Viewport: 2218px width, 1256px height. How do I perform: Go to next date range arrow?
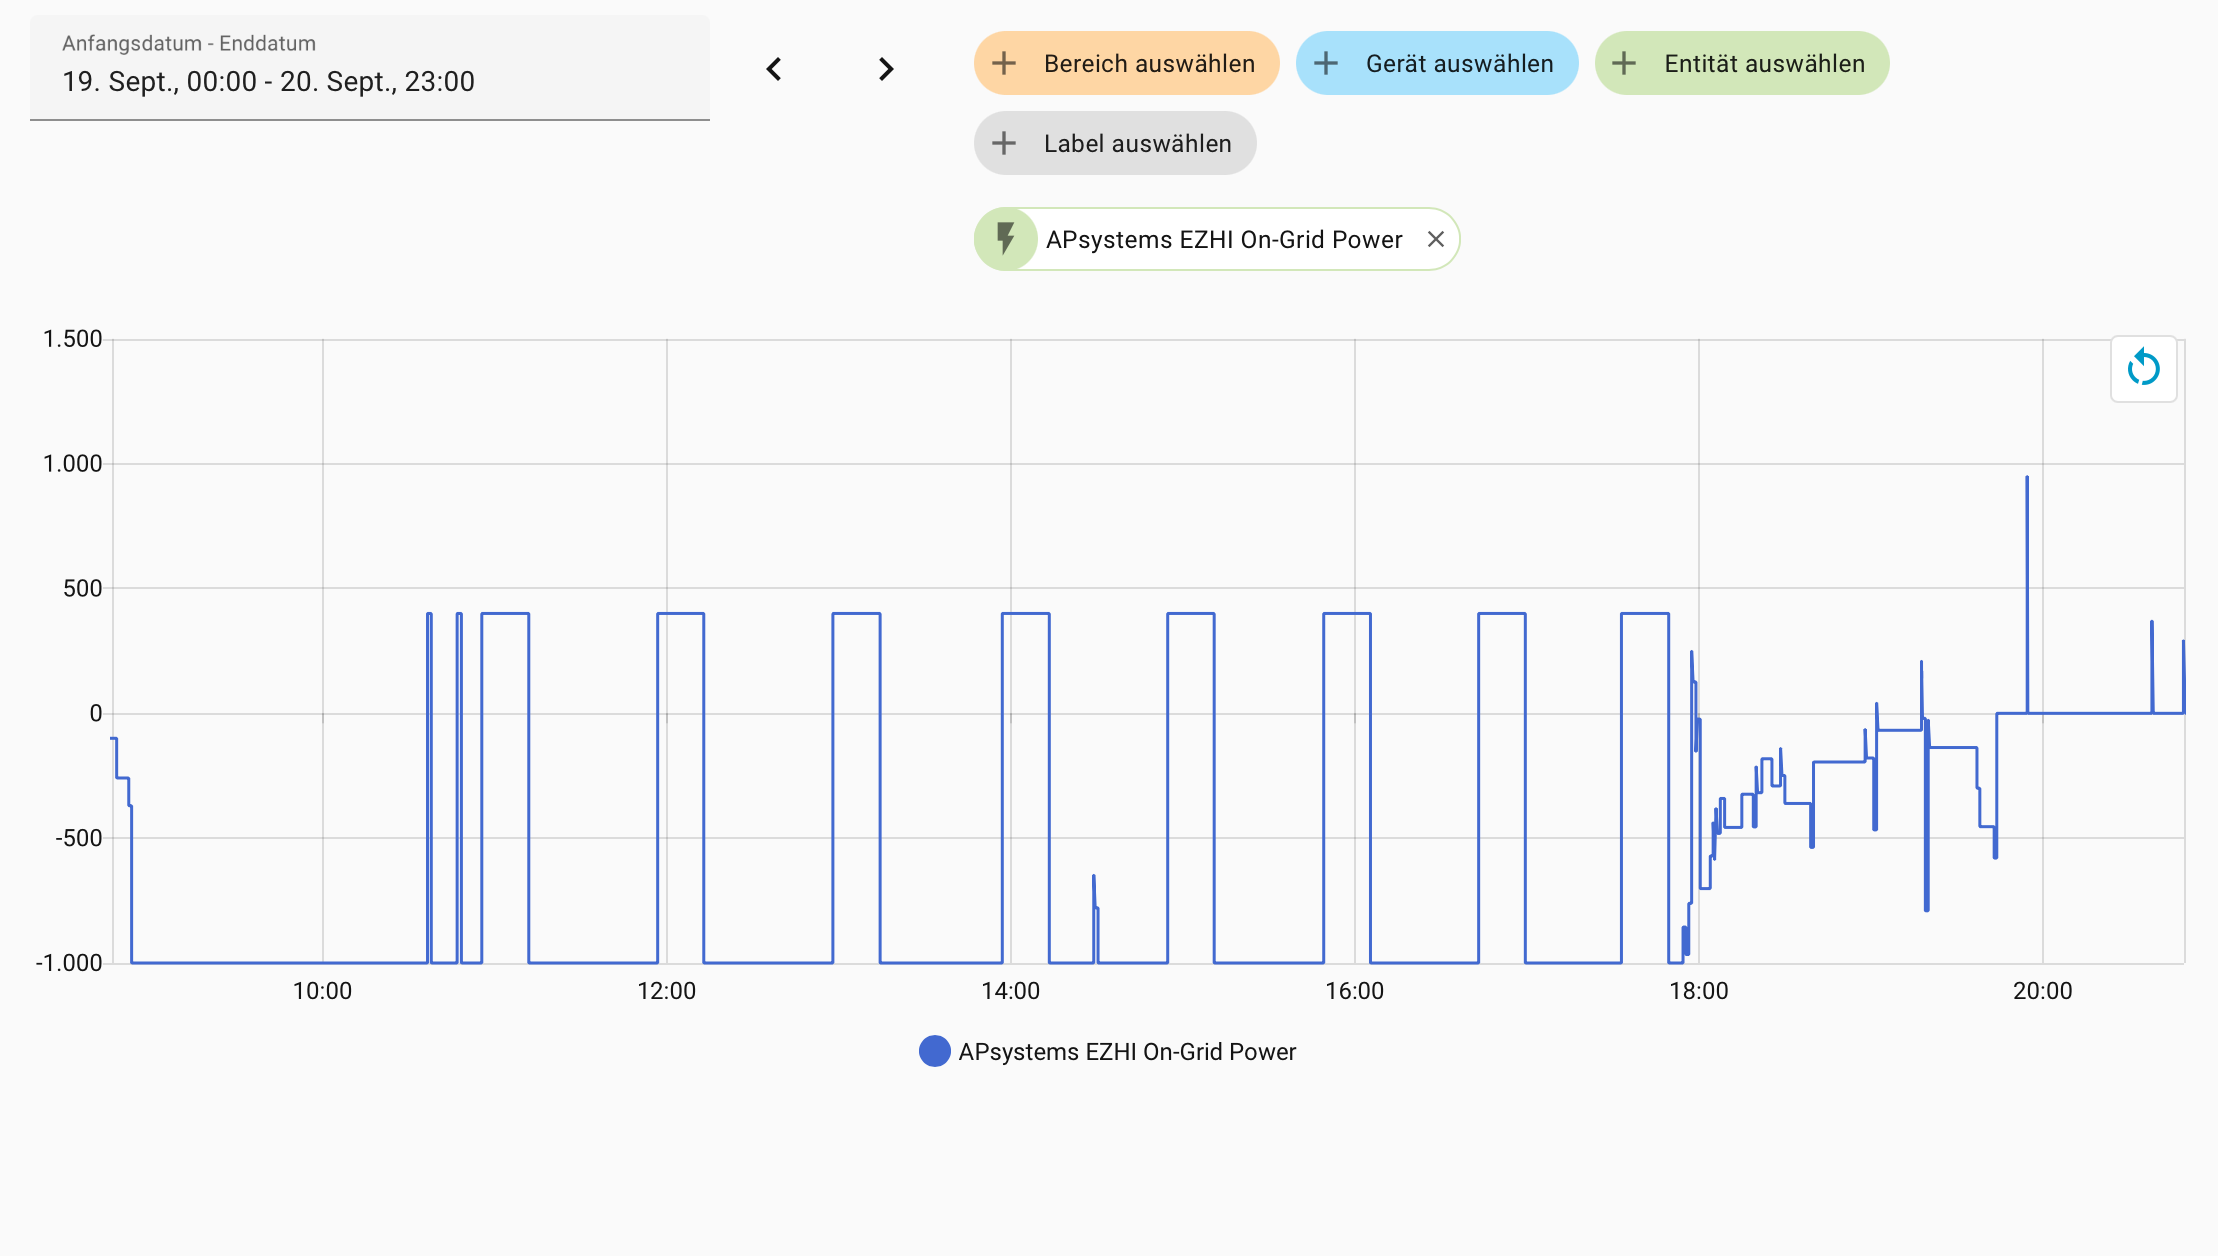click(886, 69)
